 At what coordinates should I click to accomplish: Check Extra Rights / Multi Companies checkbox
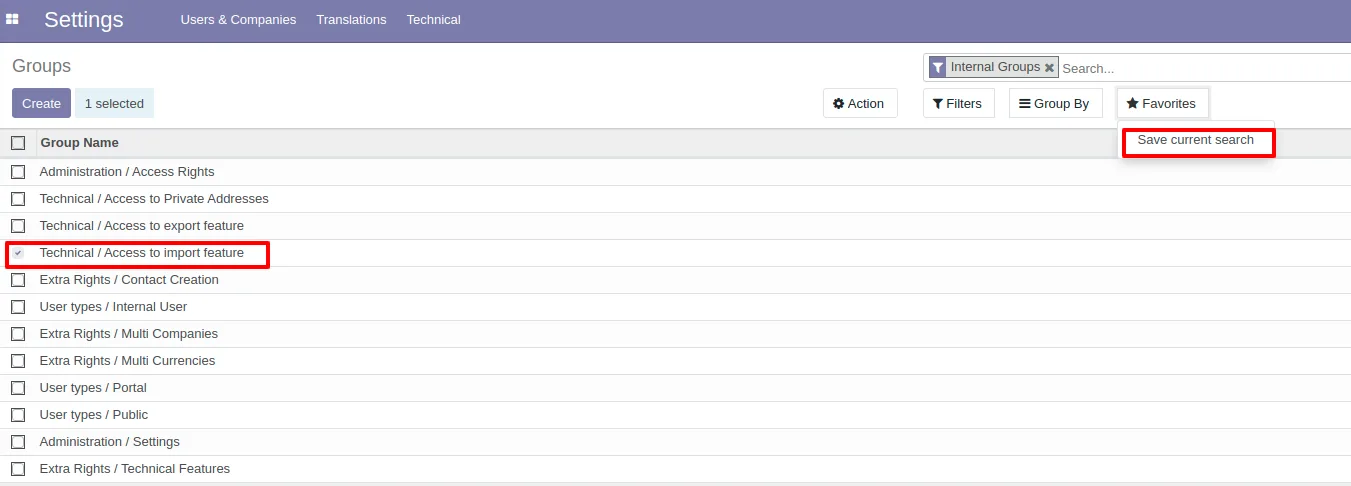coord(18,334)
